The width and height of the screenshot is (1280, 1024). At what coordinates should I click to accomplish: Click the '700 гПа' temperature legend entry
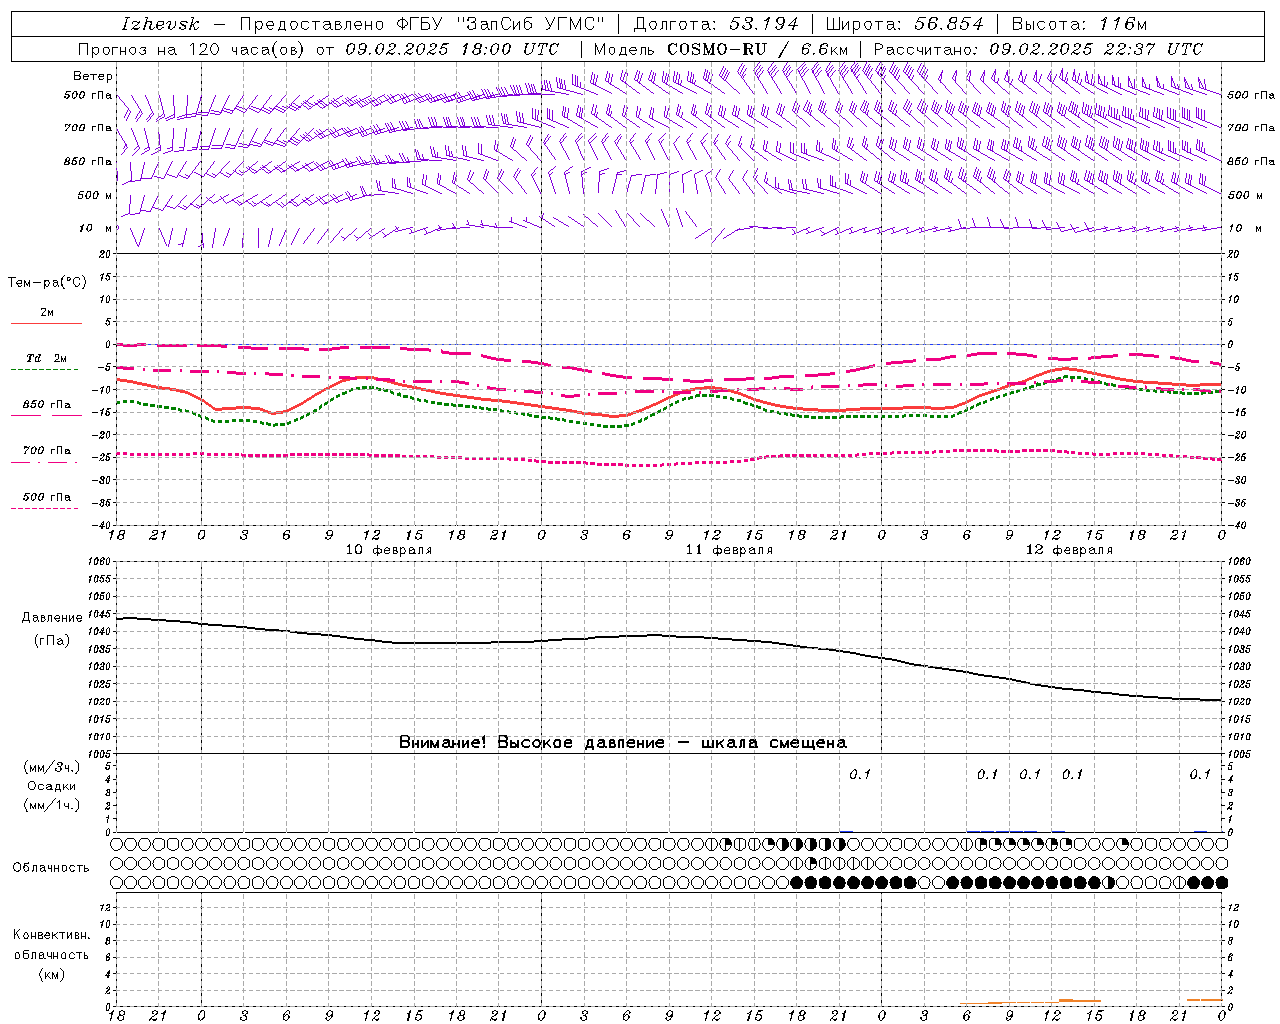pyautogui.click(x=46, y=451)
